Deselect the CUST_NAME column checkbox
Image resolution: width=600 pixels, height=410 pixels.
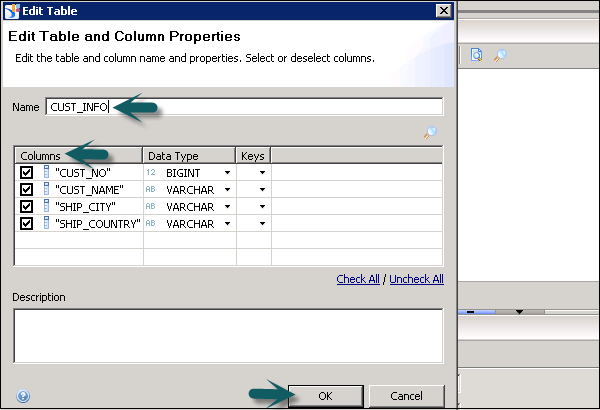27,190
